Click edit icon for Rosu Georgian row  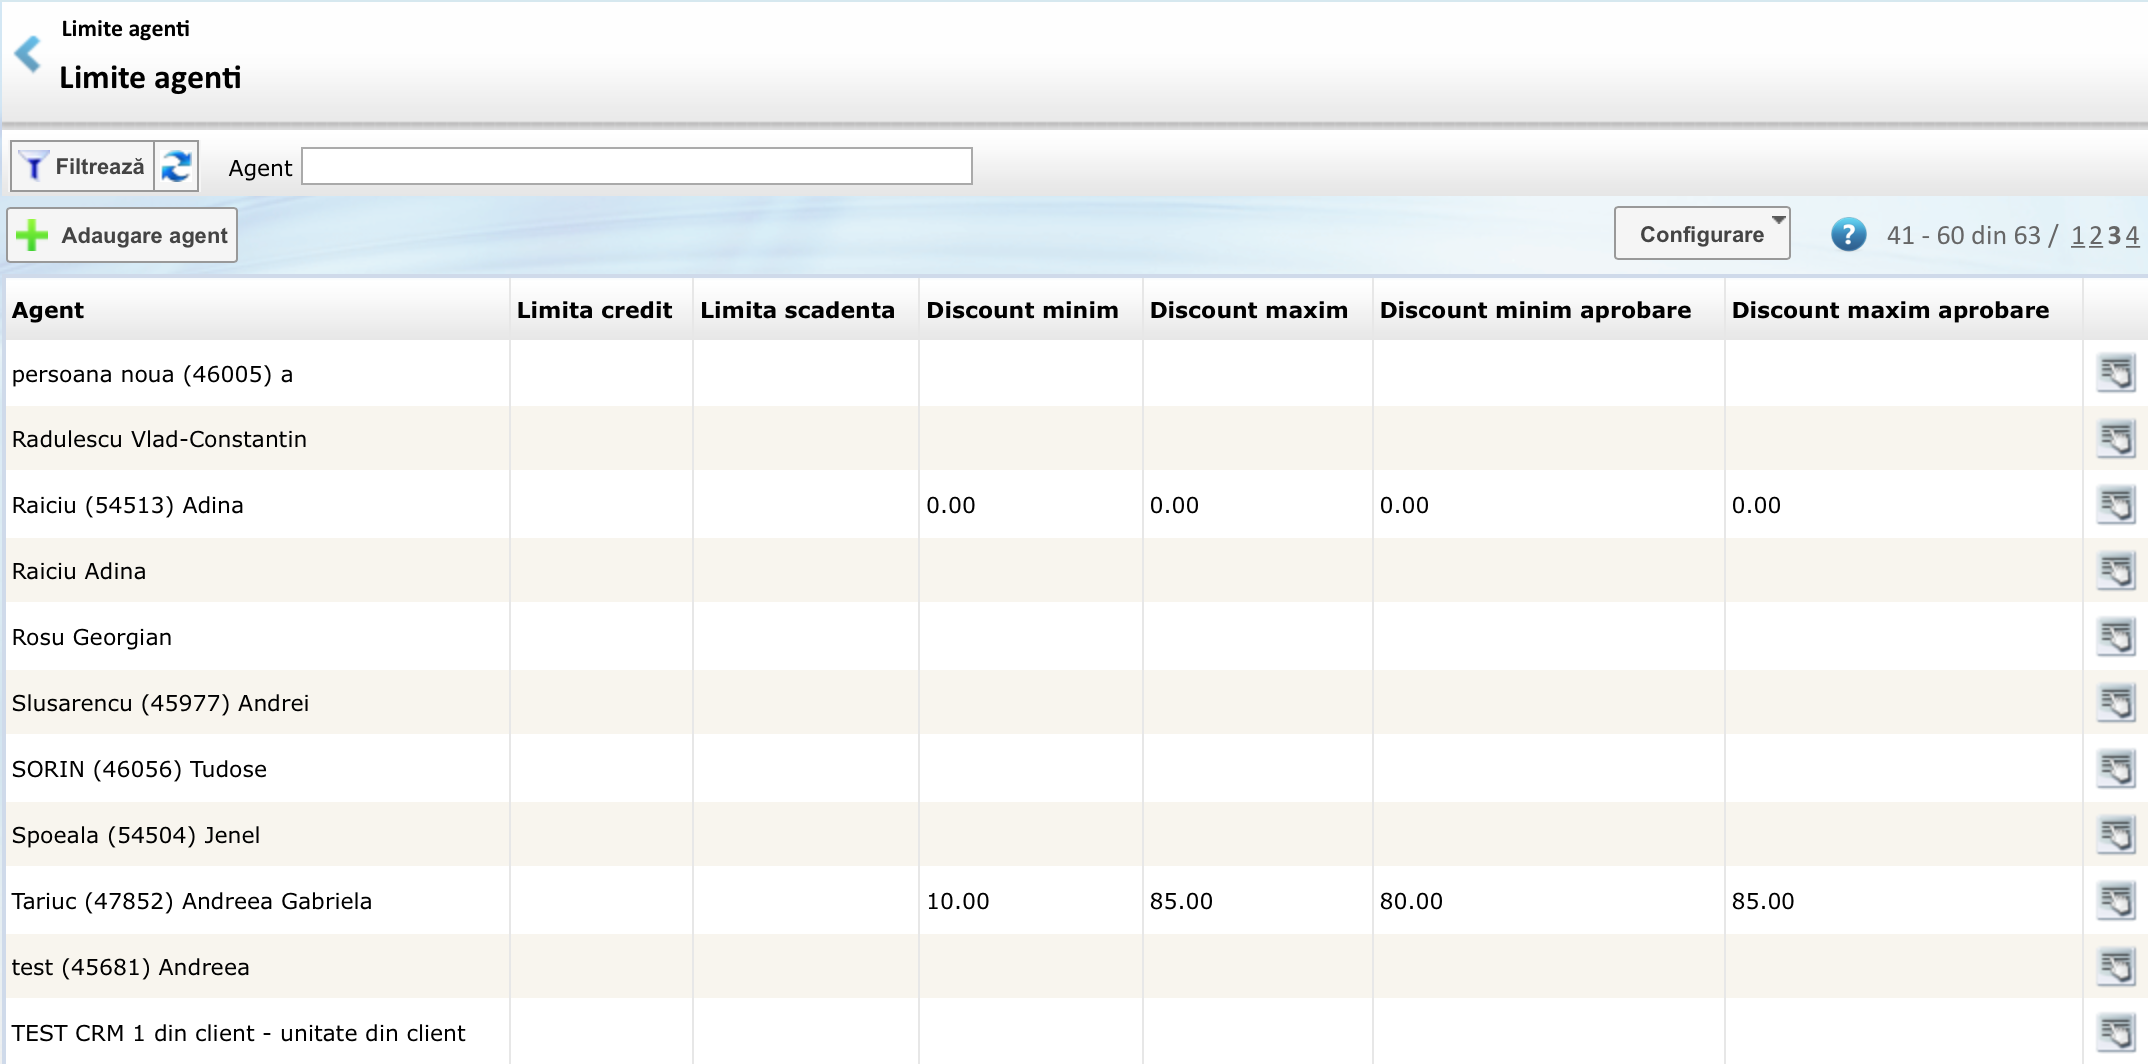[2115, 638]
